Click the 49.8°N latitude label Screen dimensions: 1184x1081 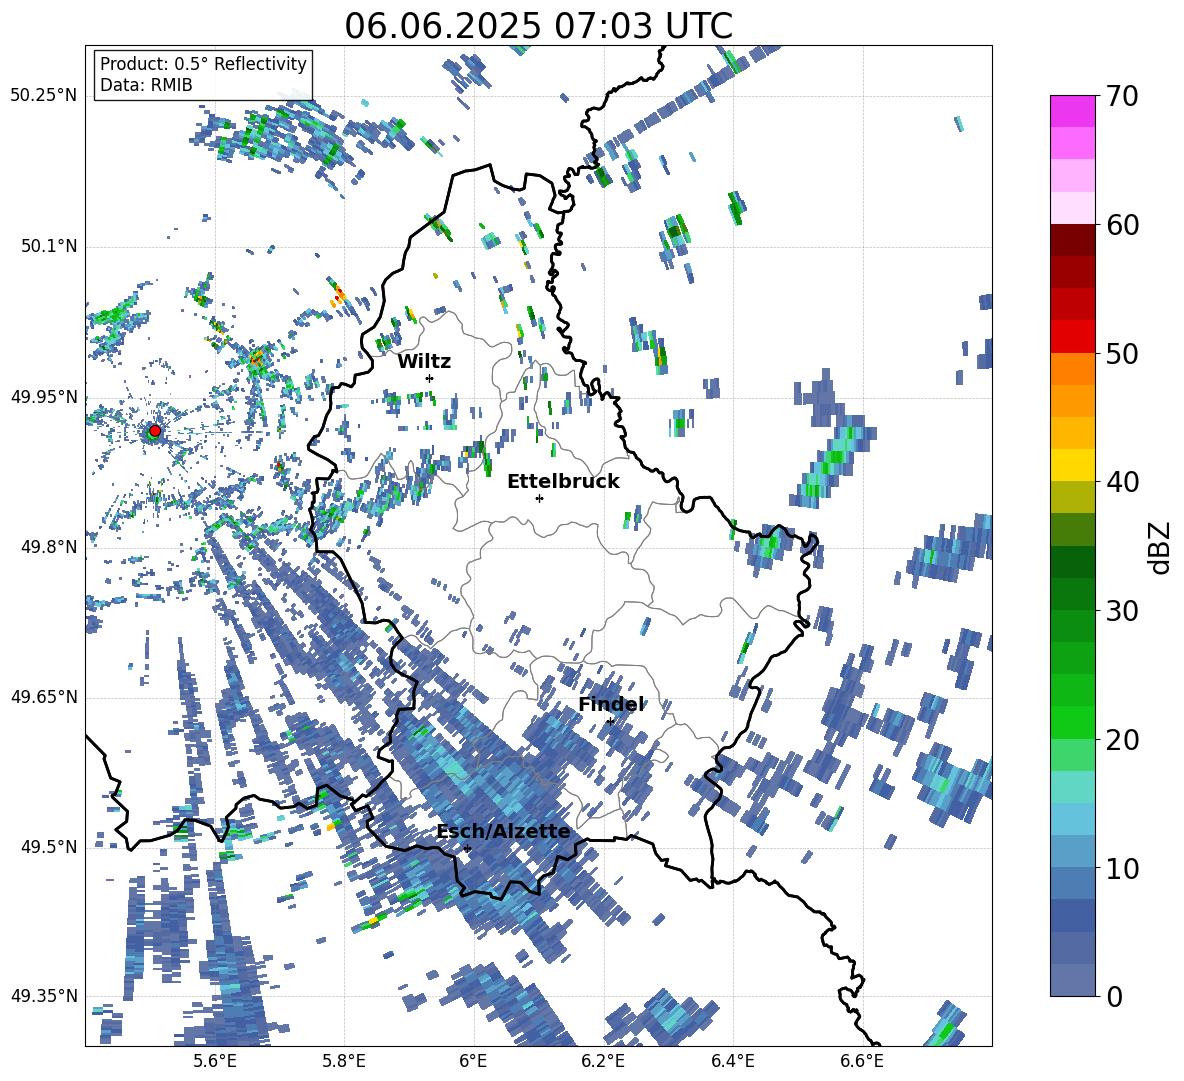(x=49, y=547)
